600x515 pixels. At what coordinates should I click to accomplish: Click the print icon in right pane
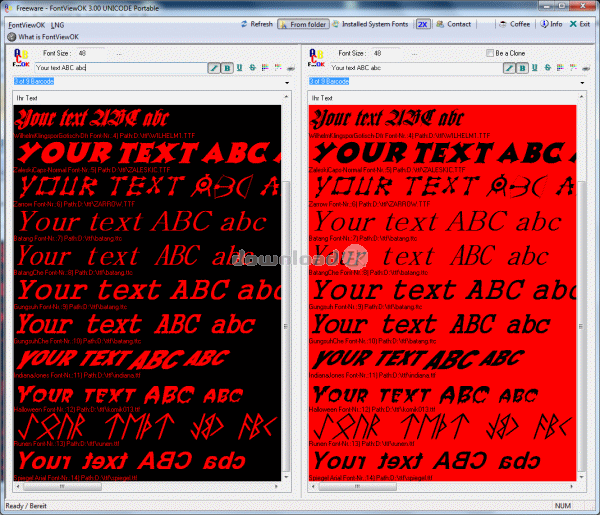coord(586,68)
